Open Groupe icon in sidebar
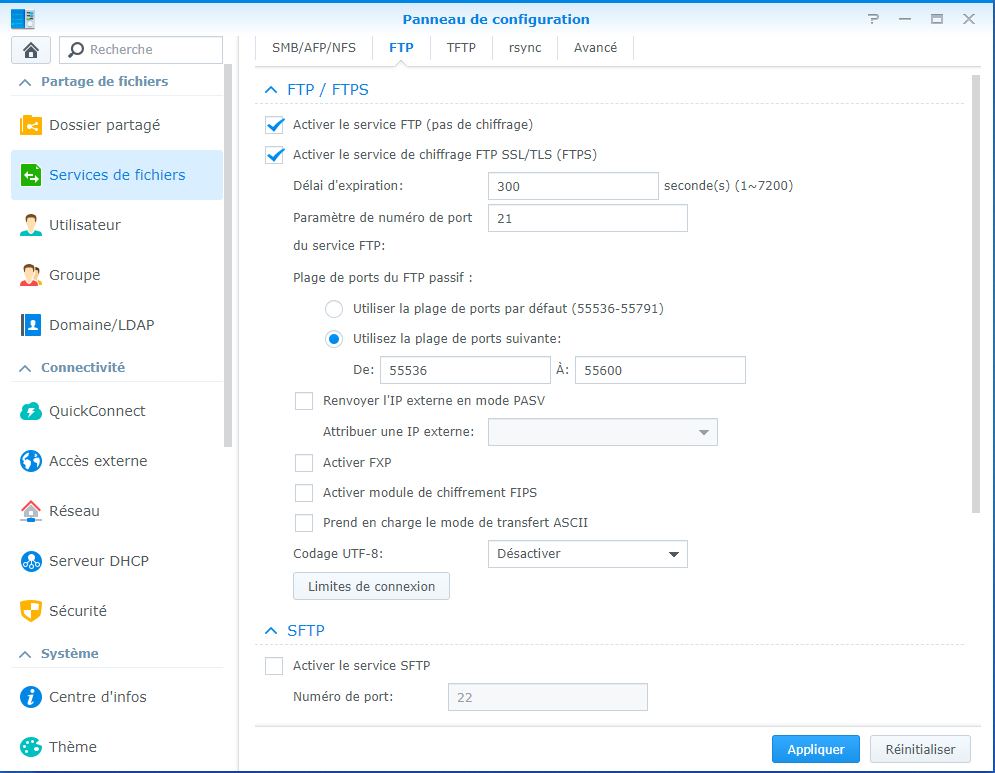 pyautogui.click(x=30, y=275)
